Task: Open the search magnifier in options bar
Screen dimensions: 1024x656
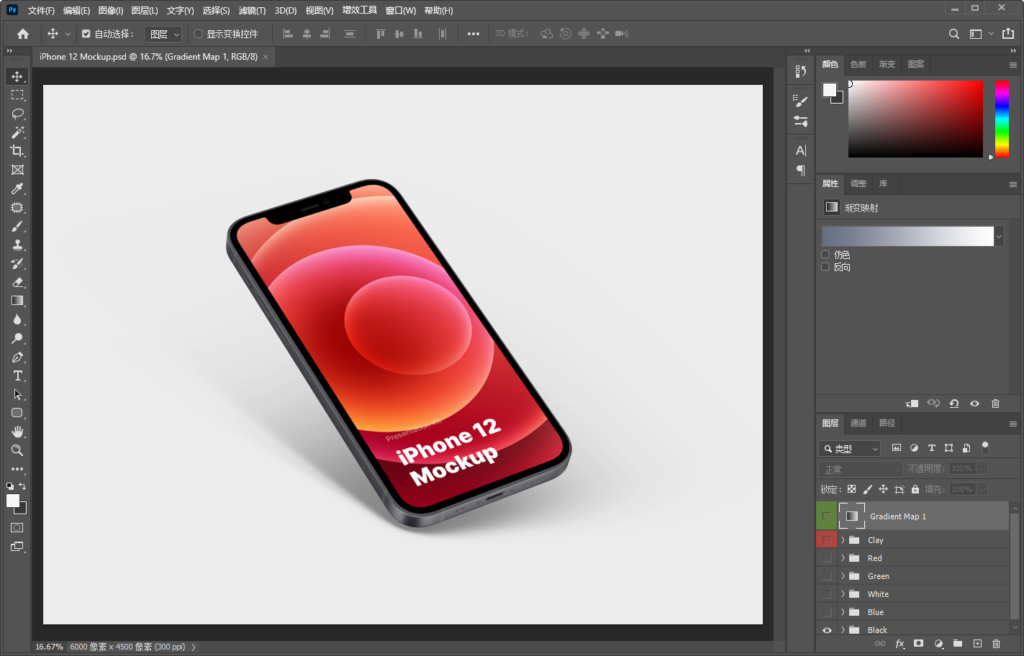Action: (x=954, y=34)
